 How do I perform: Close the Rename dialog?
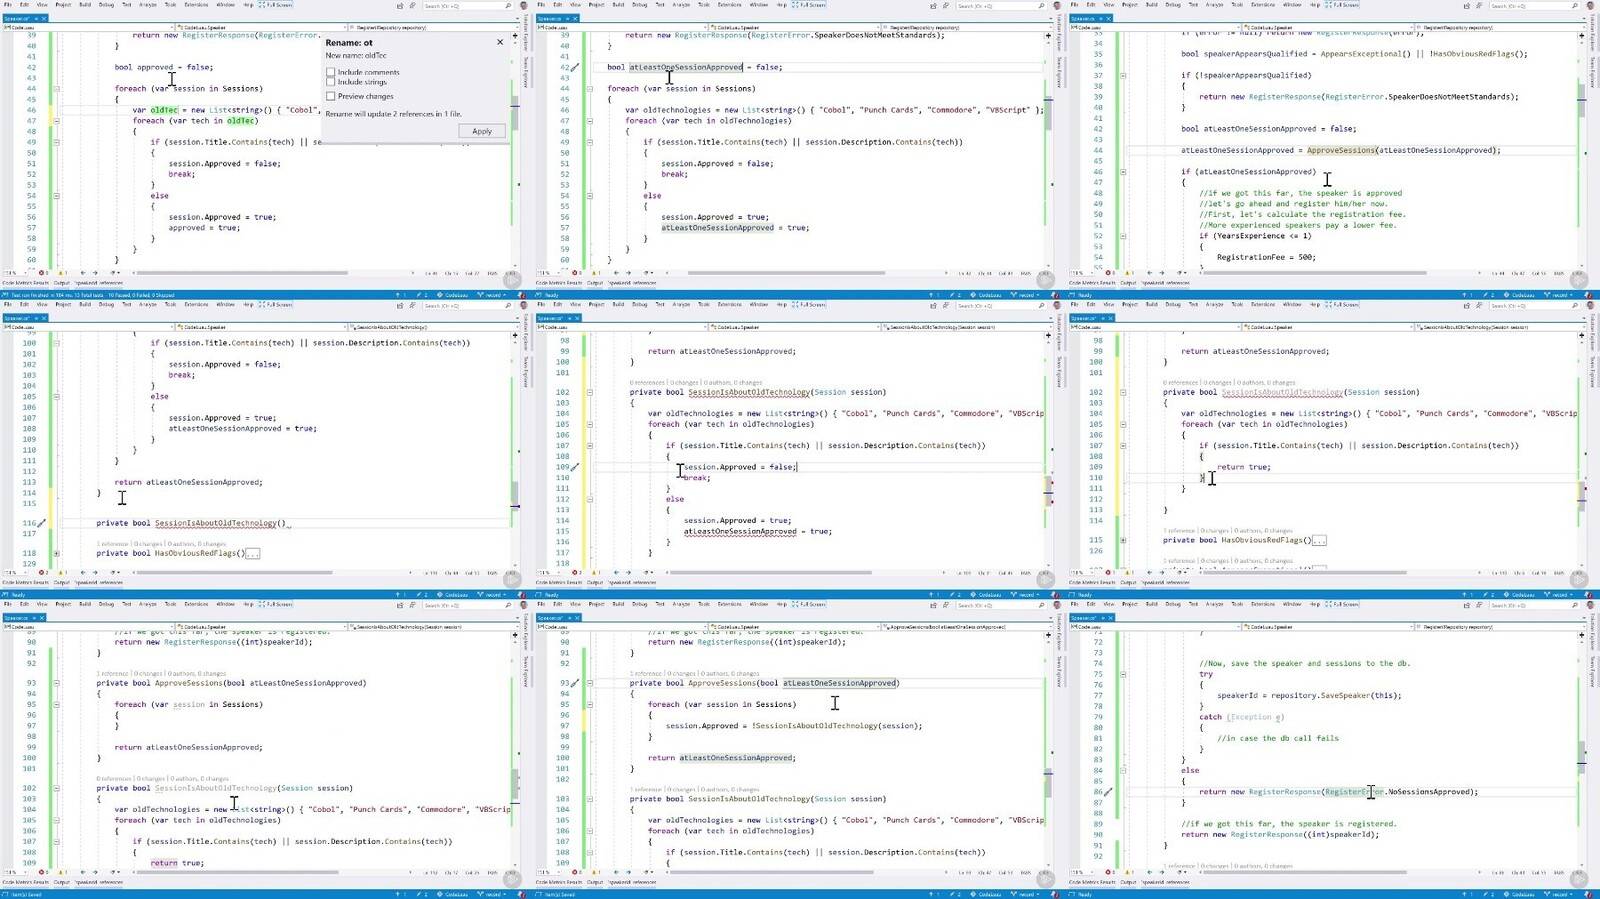500,42
